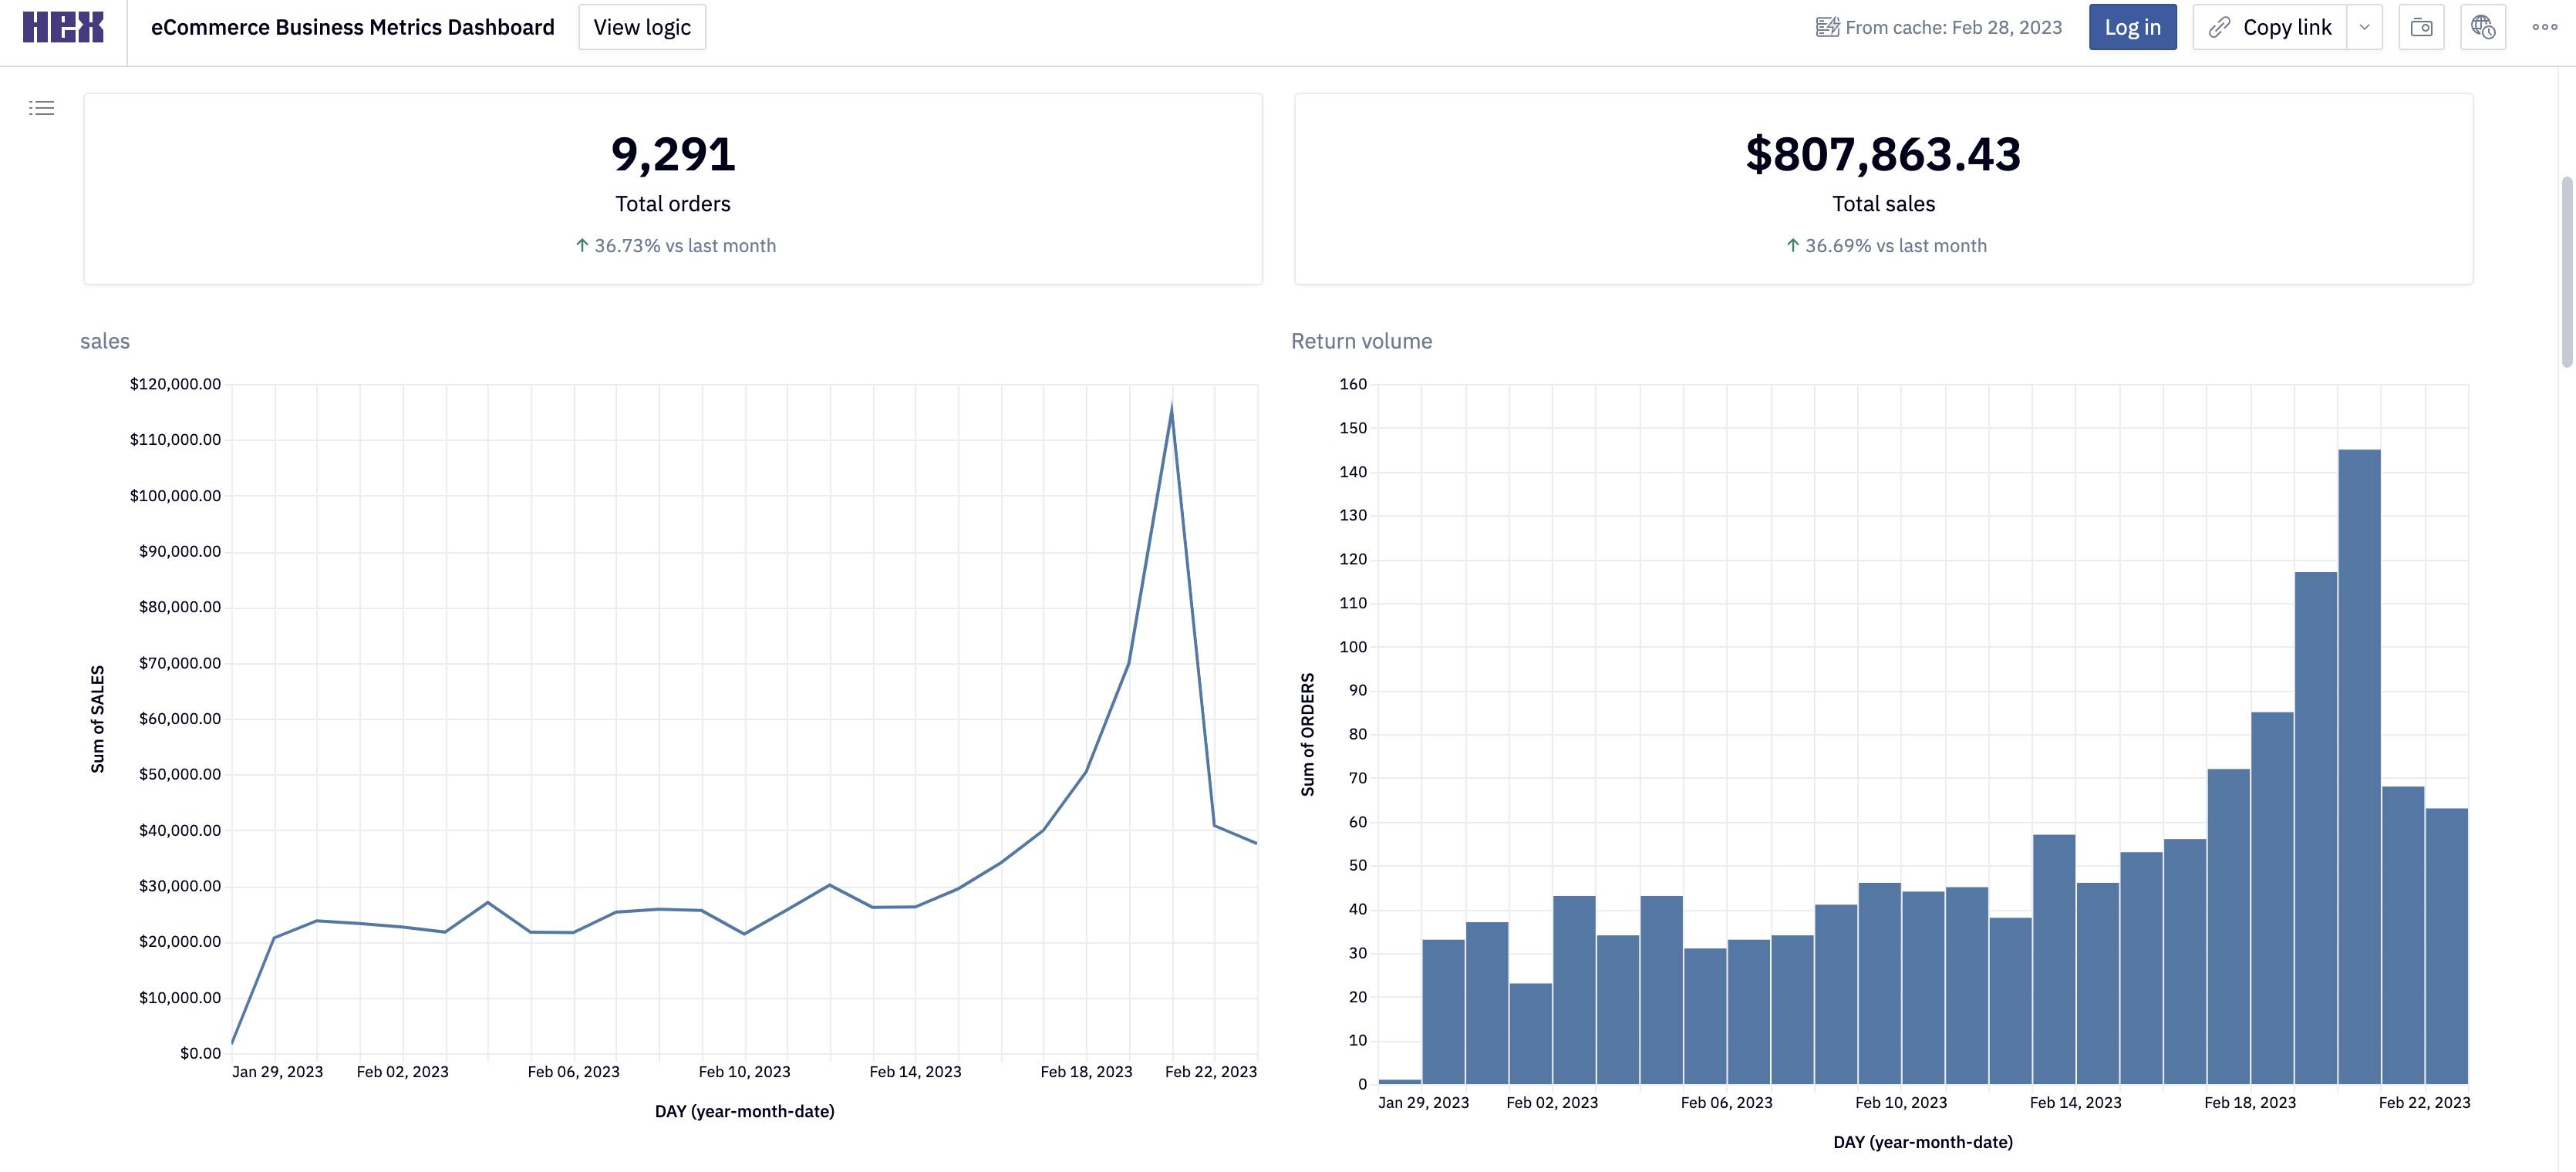Click the chain link icon

2219,27
